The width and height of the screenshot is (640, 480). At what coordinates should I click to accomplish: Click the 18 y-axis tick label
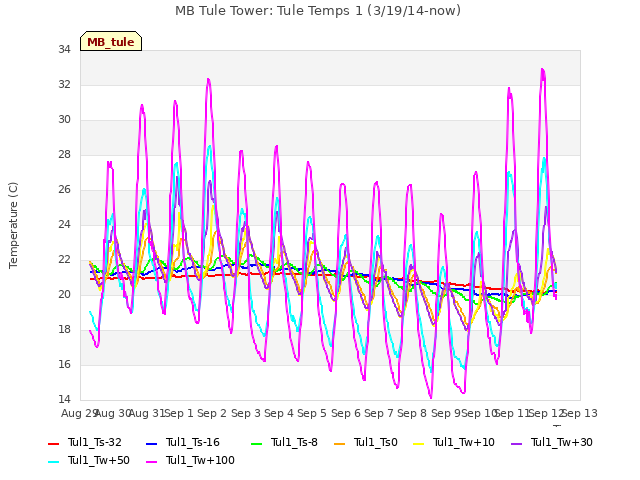point(64,330)
